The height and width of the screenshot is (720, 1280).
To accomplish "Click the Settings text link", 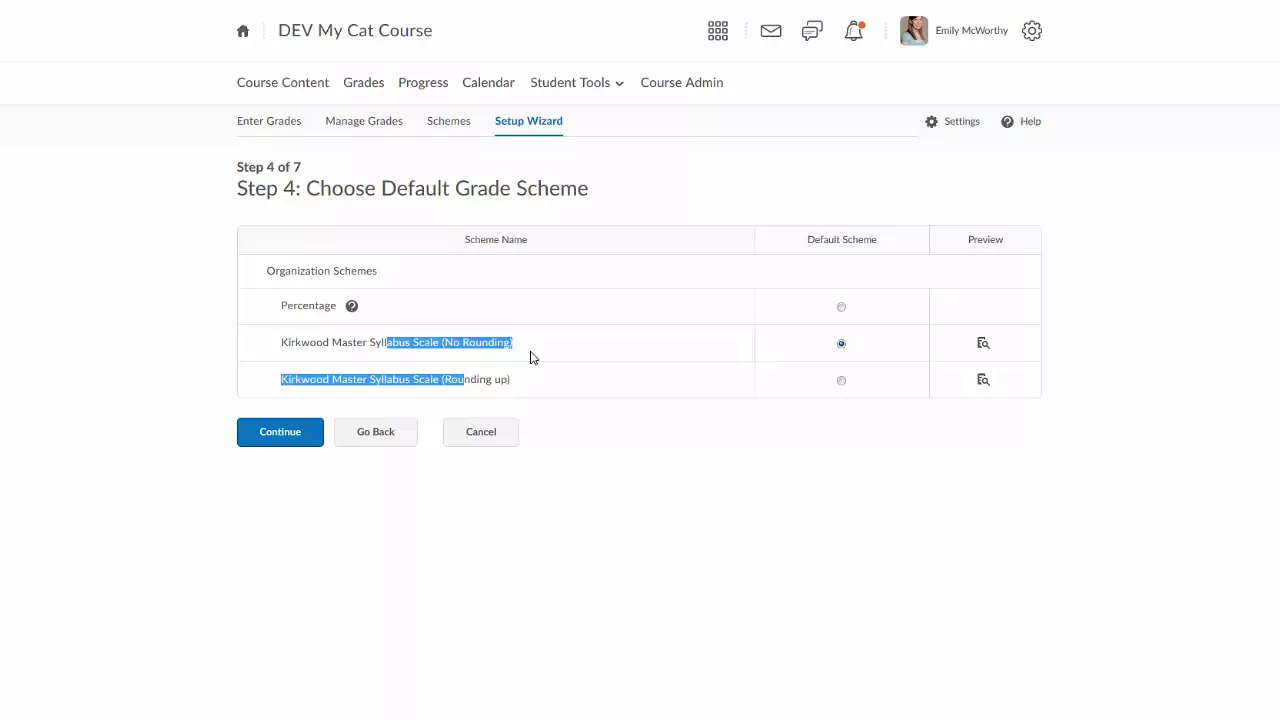I will 962,122.
